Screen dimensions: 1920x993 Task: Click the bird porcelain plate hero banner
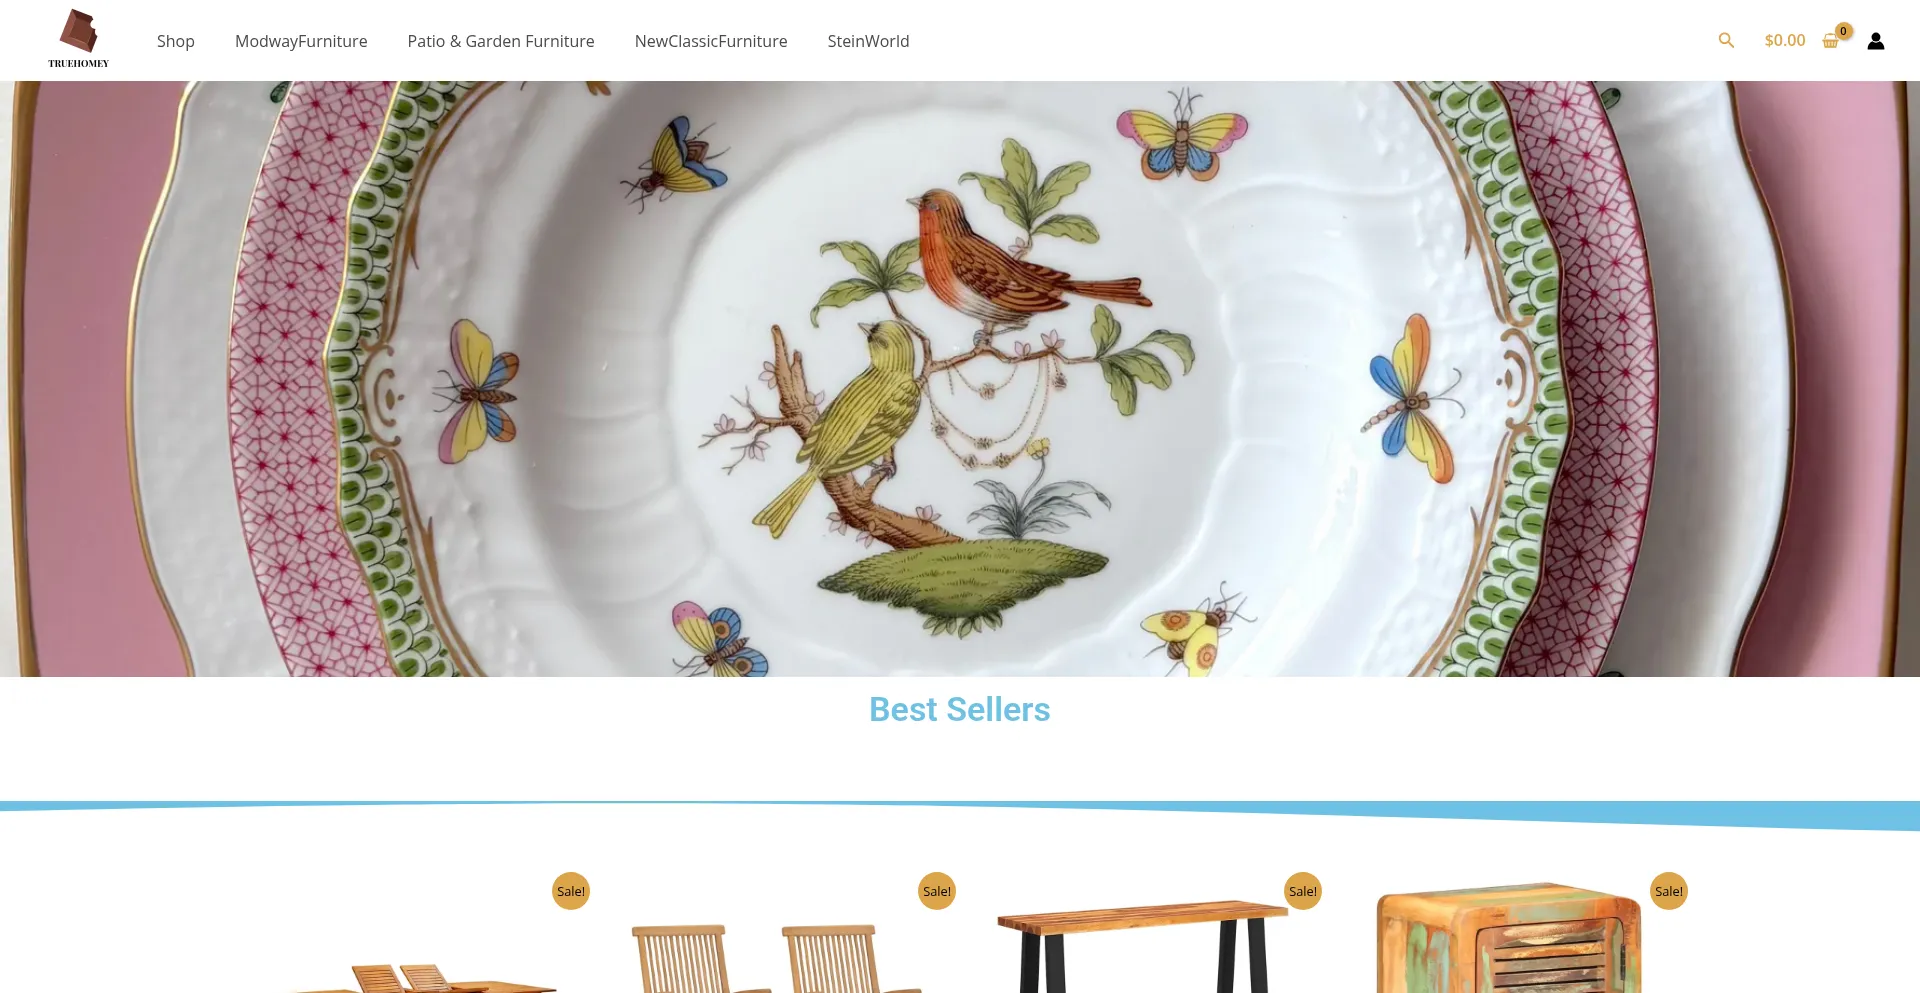click(960, 379)
